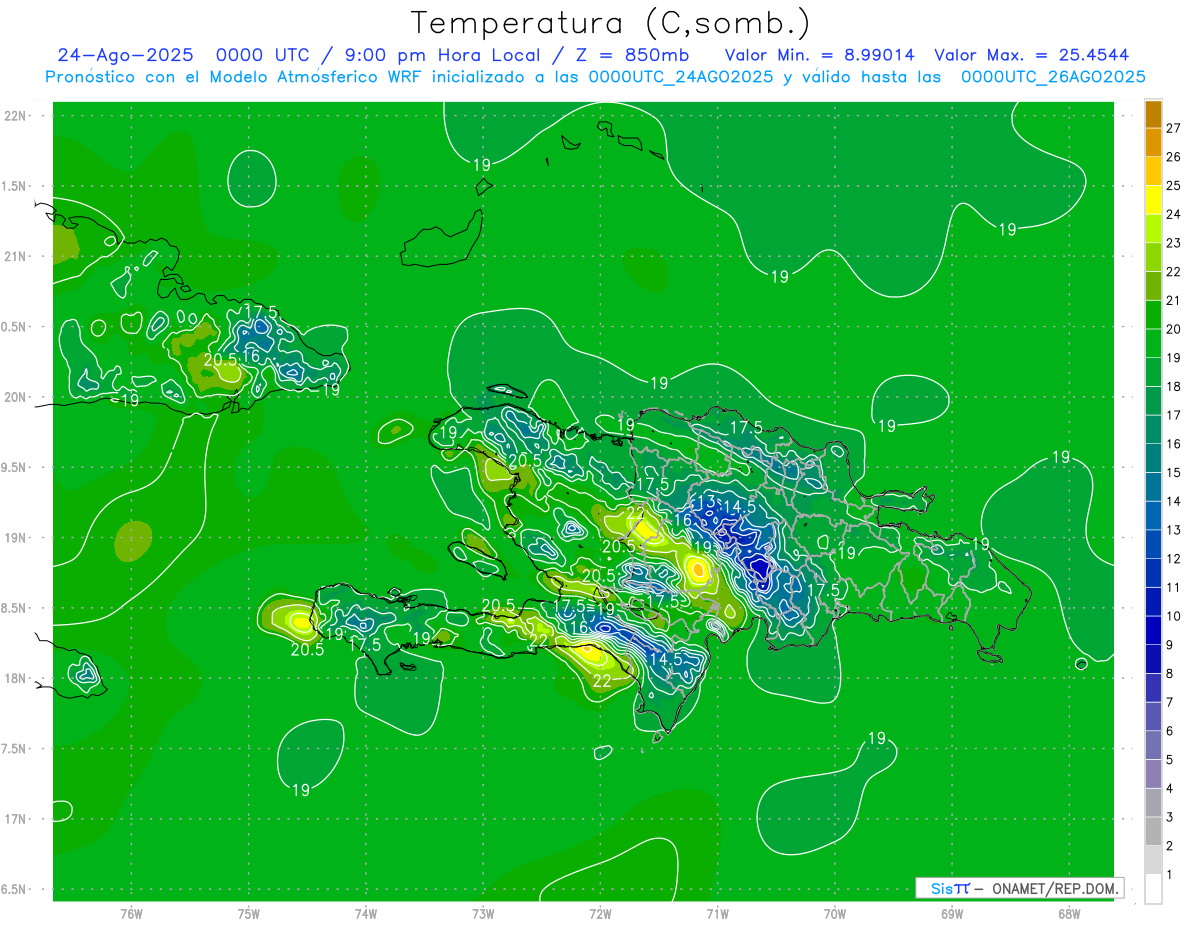
Task: Click the '19N' latitude label
Action: [15, 538]
